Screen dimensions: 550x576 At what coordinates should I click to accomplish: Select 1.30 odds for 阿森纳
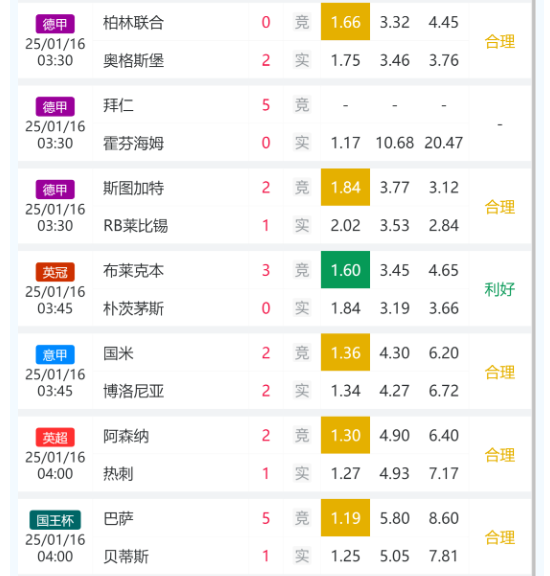coord(345,435)
